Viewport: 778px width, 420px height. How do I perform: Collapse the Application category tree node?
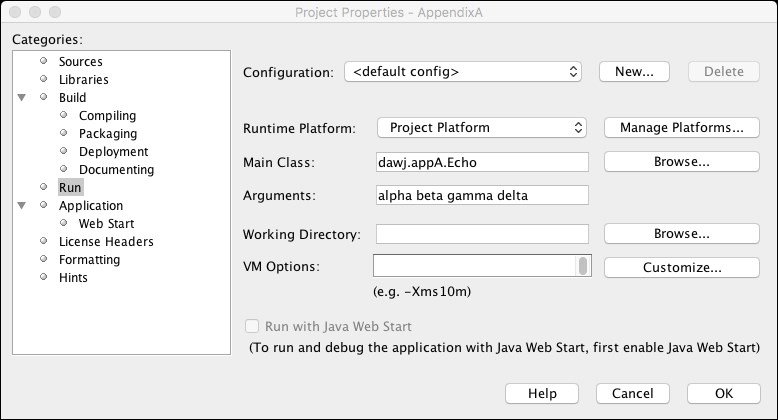click(22, 205)
